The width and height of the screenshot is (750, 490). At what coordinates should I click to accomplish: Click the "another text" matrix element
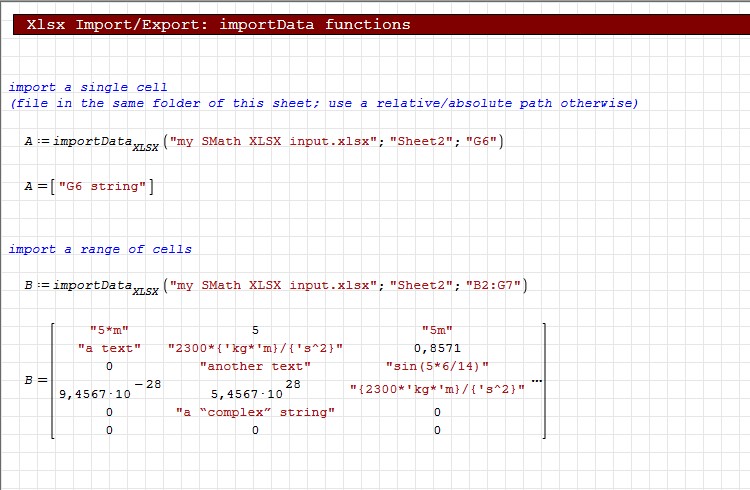coord(255,366)
